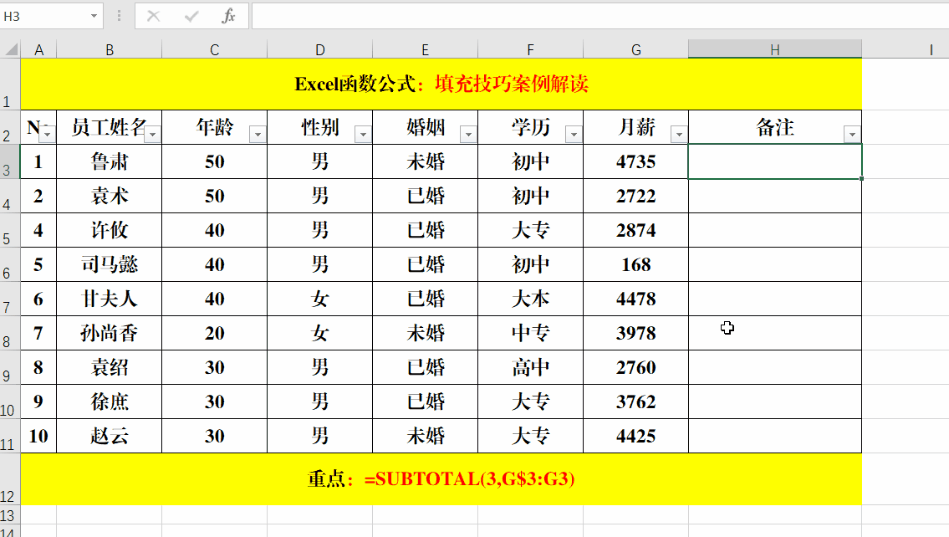
Task: Click the Cancel (X) formula bar icon
Action: point(153,16)
